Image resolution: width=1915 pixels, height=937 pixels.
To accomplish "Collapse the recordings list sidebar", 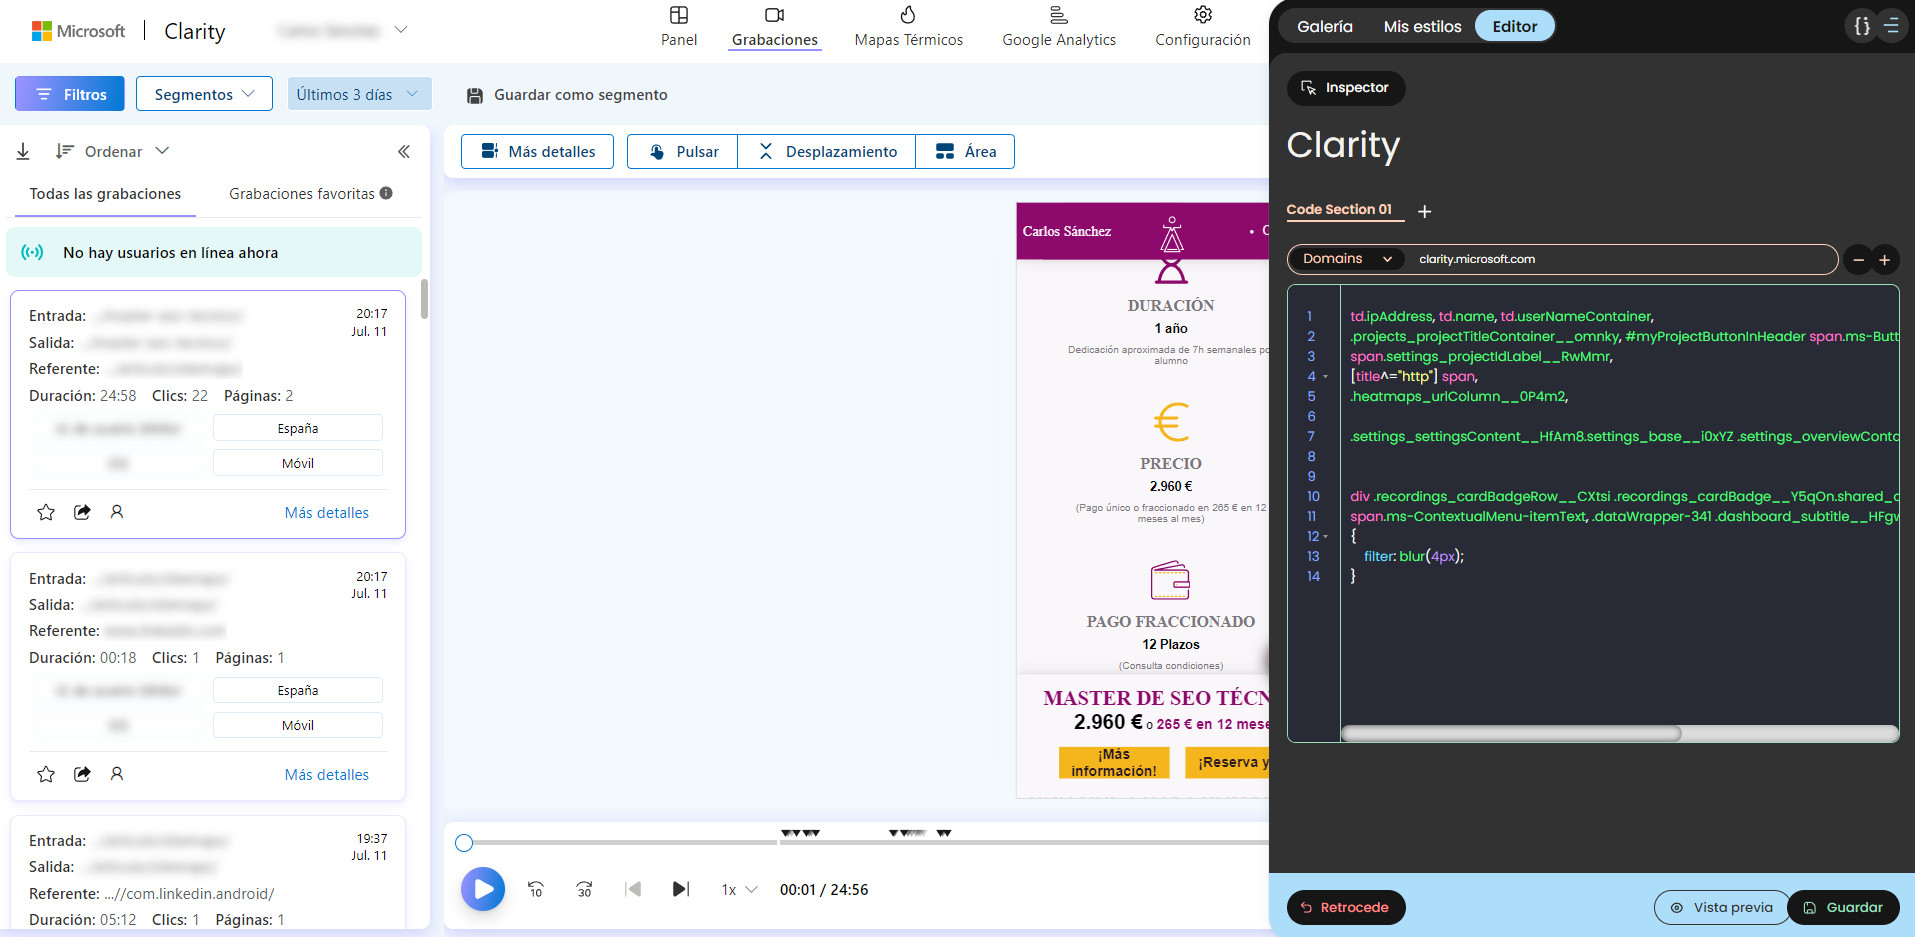I will click(x=404, y=152).
